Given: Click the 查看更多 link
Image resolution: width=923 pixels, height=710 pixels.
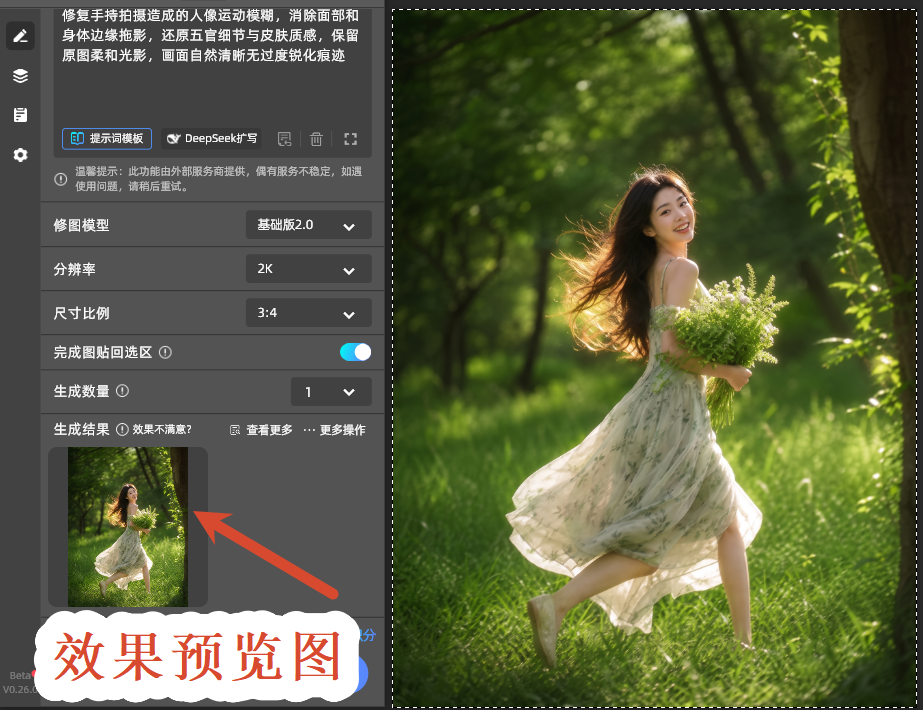Looking at the screenshot, I should [261, 430].
